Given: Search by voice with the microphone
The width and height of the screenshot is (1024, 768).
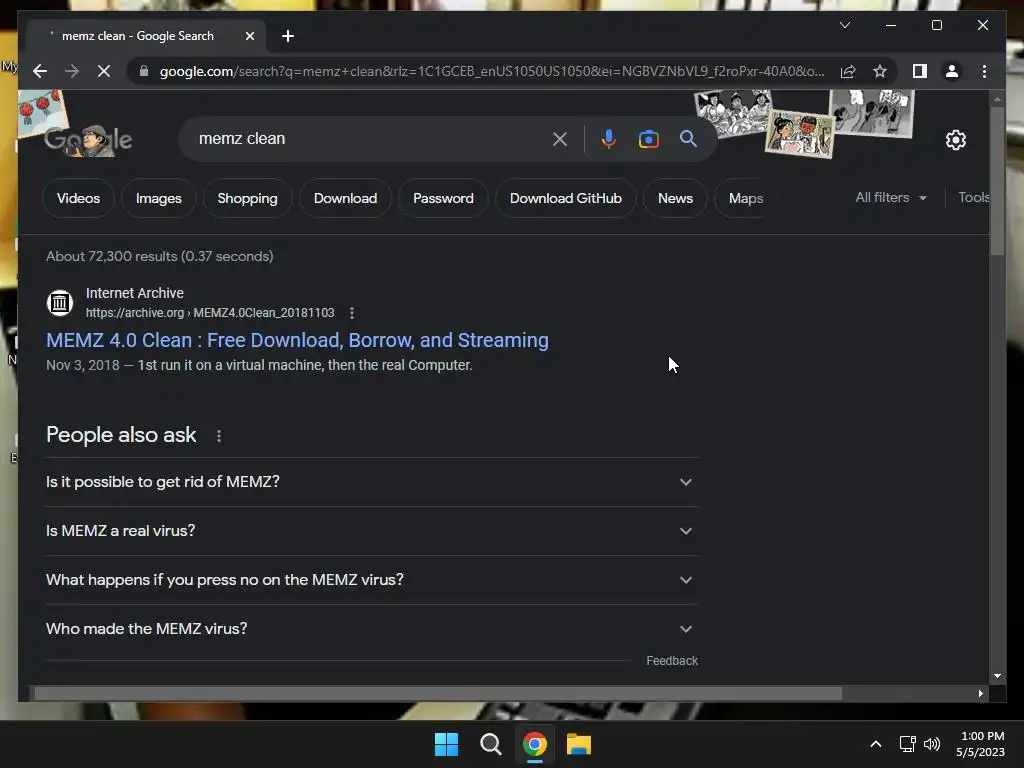Looking at the screenshot, I should (609, 138).
